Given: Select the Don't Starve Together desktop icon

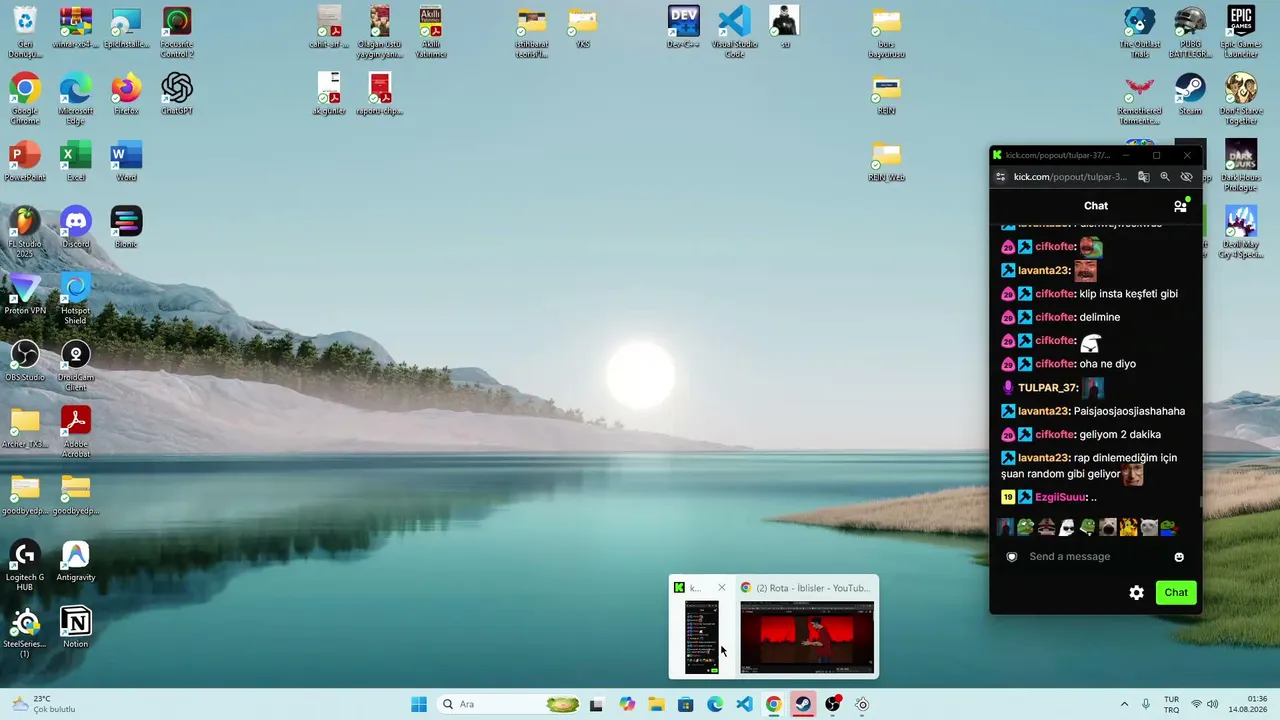Looking at the screenshot, I should 1241,98.
